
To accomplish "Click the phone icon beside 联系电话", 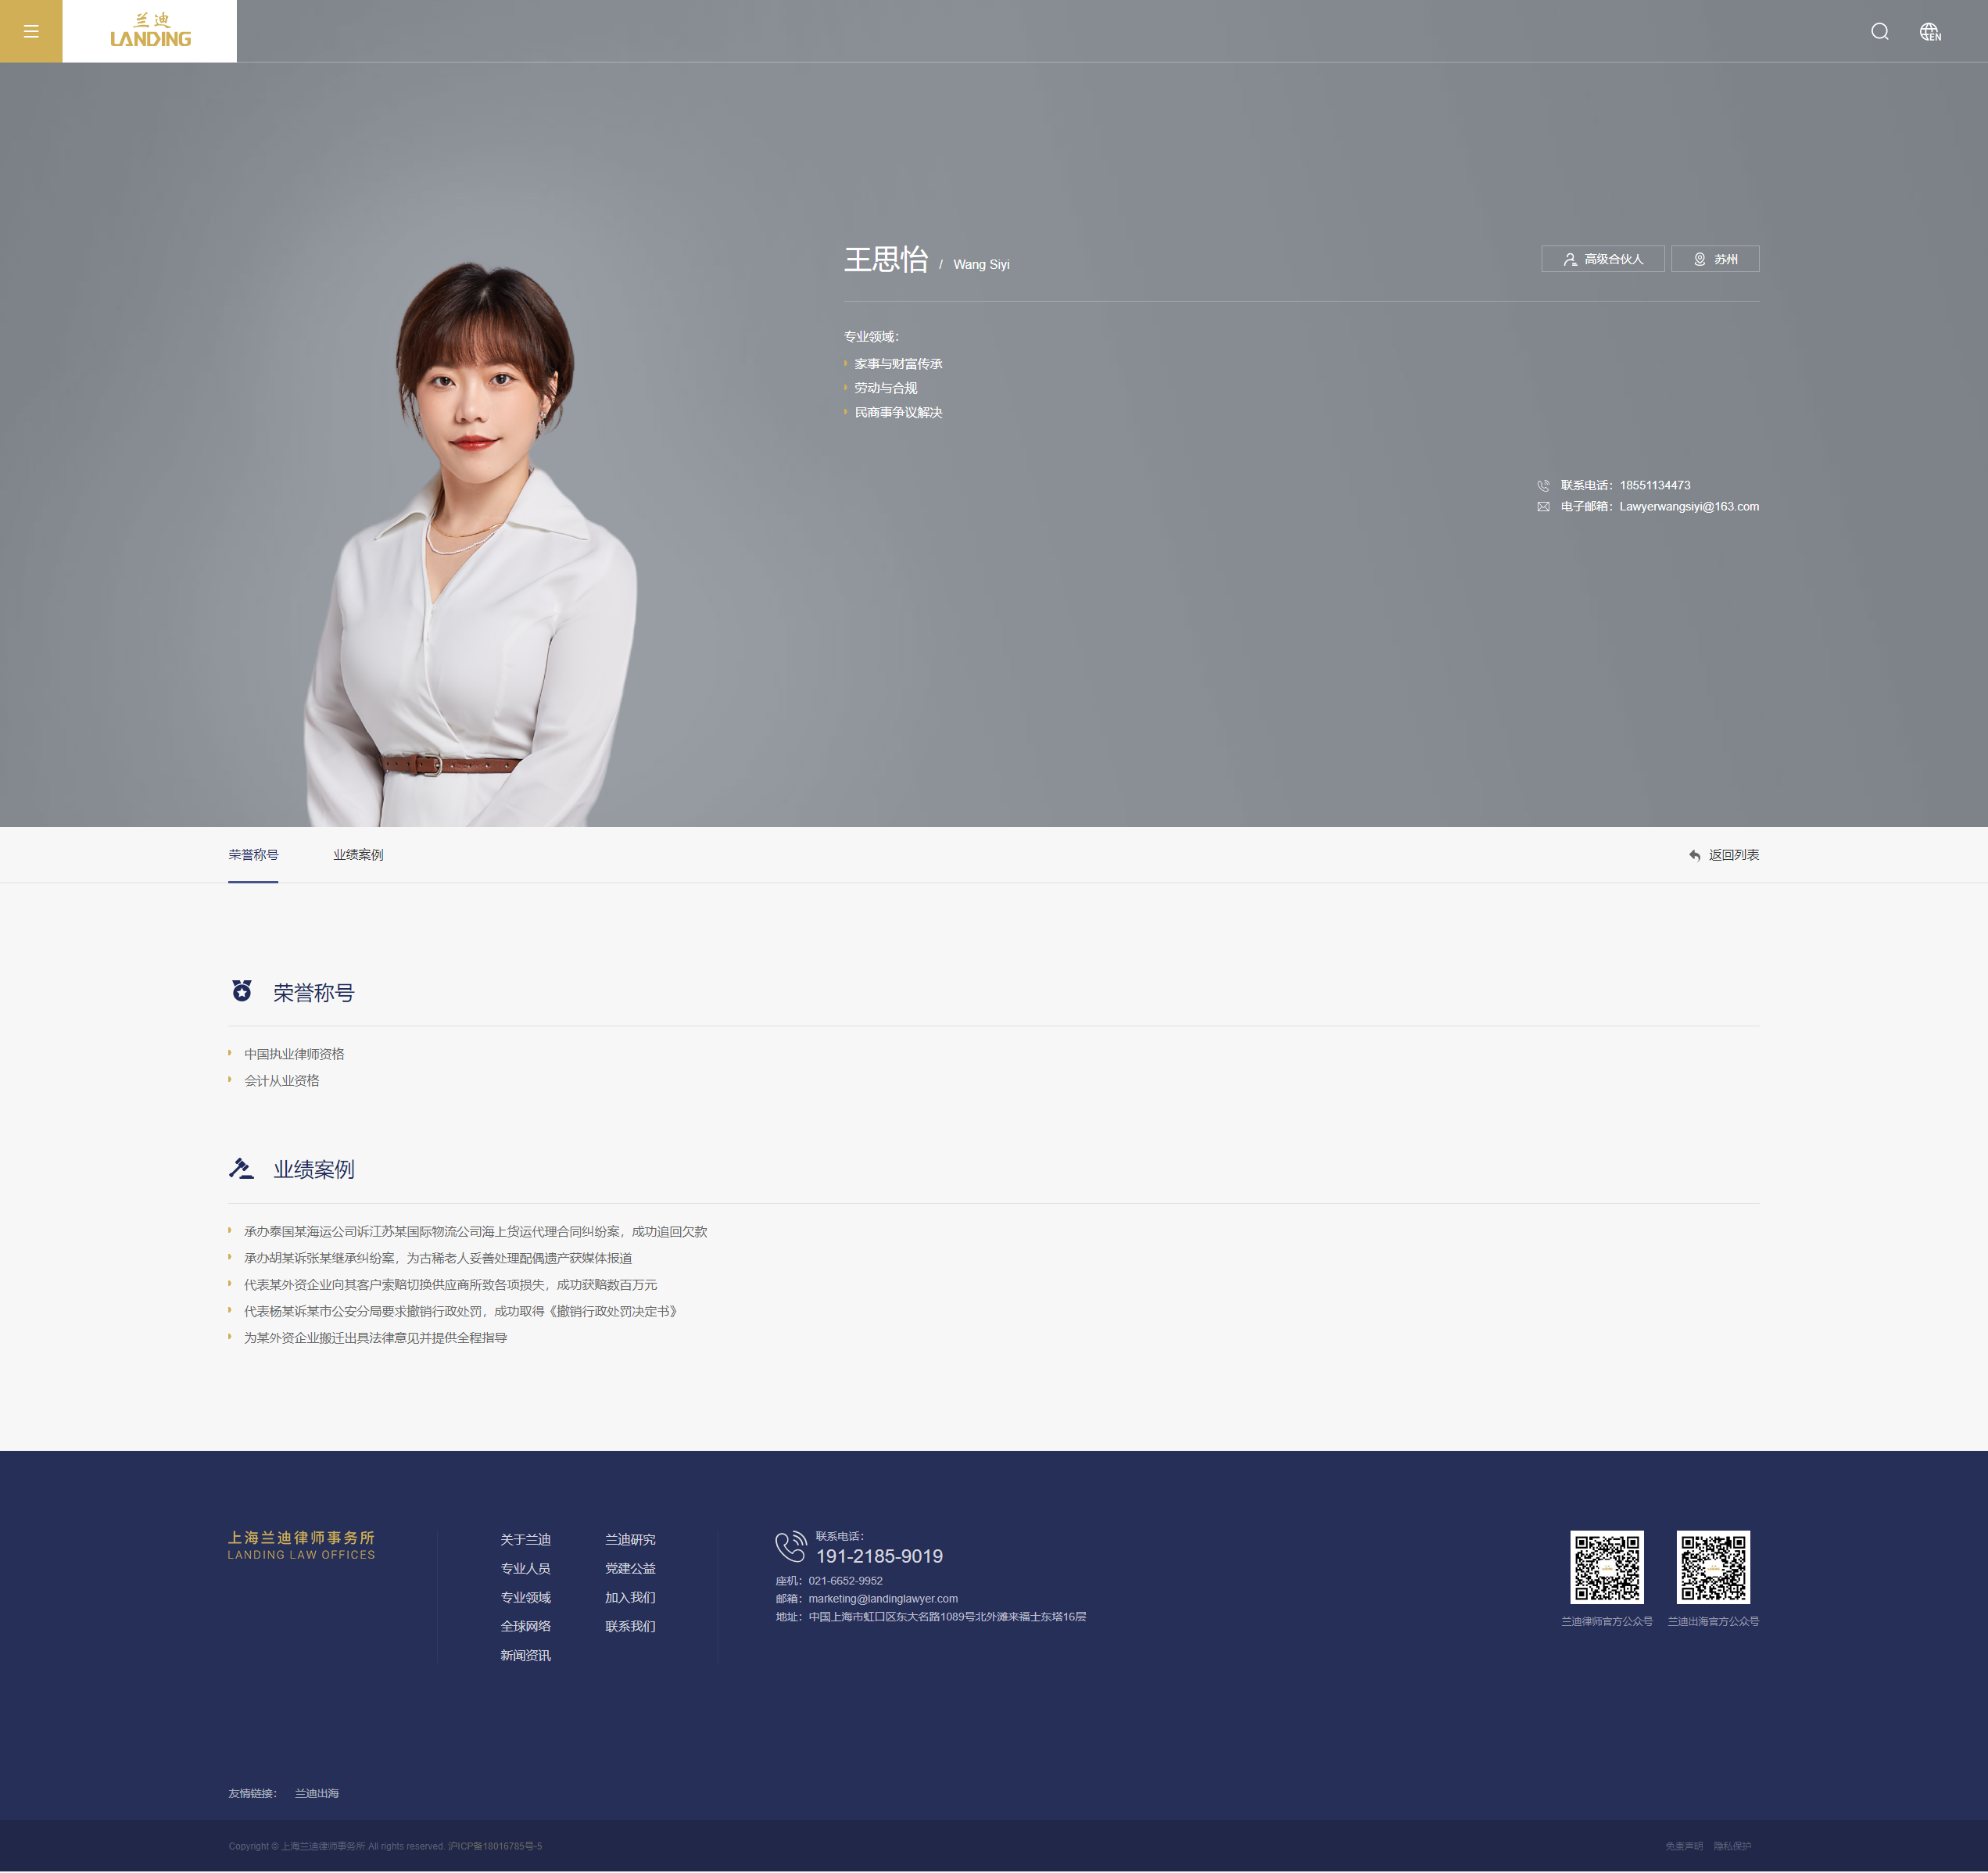I will (1543, 486).
